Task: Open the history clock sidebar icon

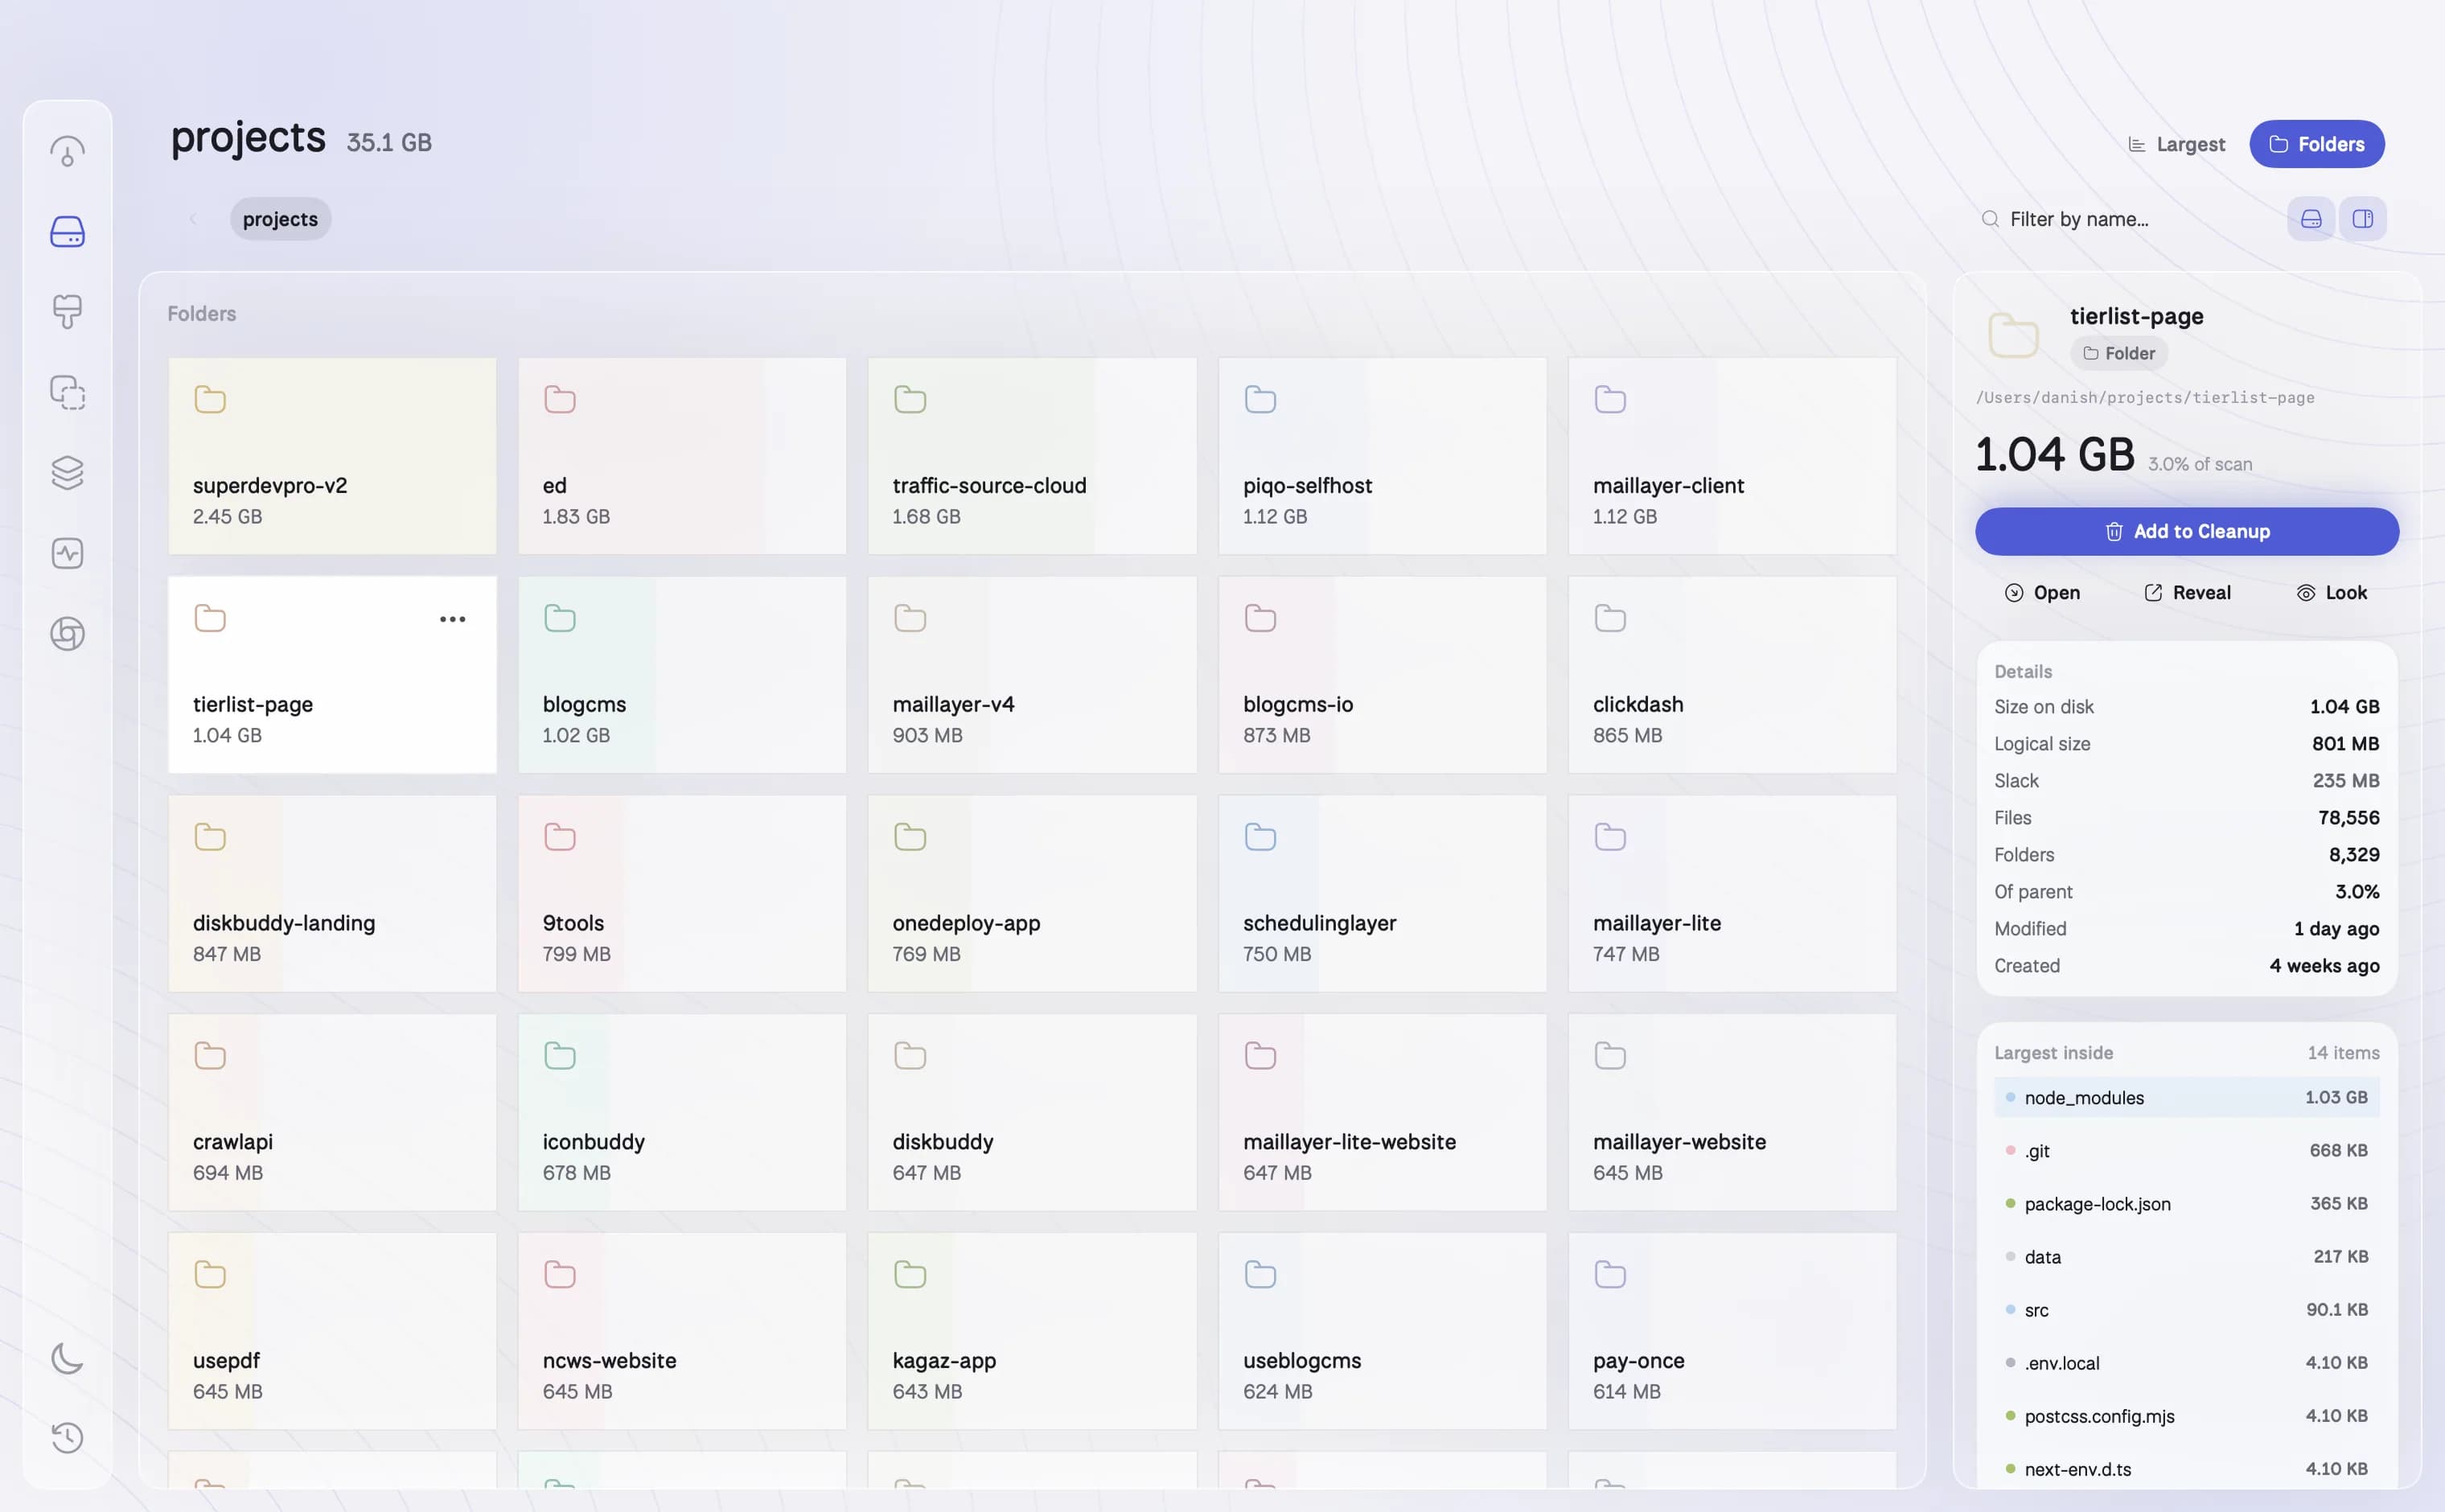Action: point(67,1437)
